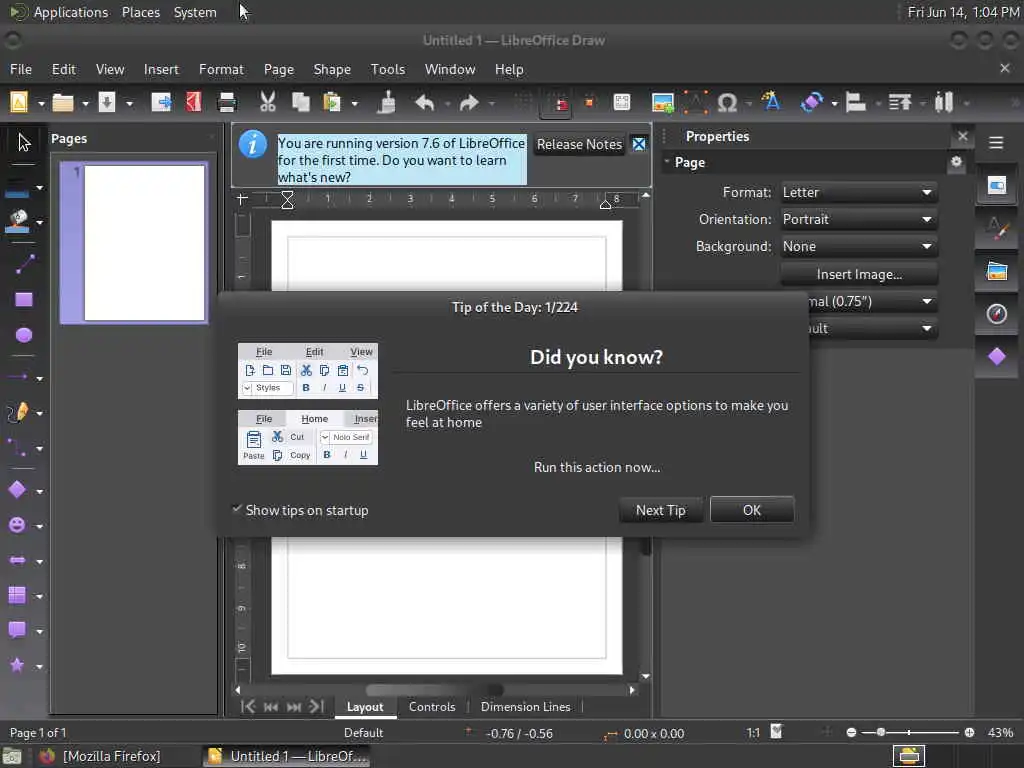This screenshot has height=768, width=1024.
Task: Export directly as PDF icon
Action: pyautogui.click(x=194, y=103)
